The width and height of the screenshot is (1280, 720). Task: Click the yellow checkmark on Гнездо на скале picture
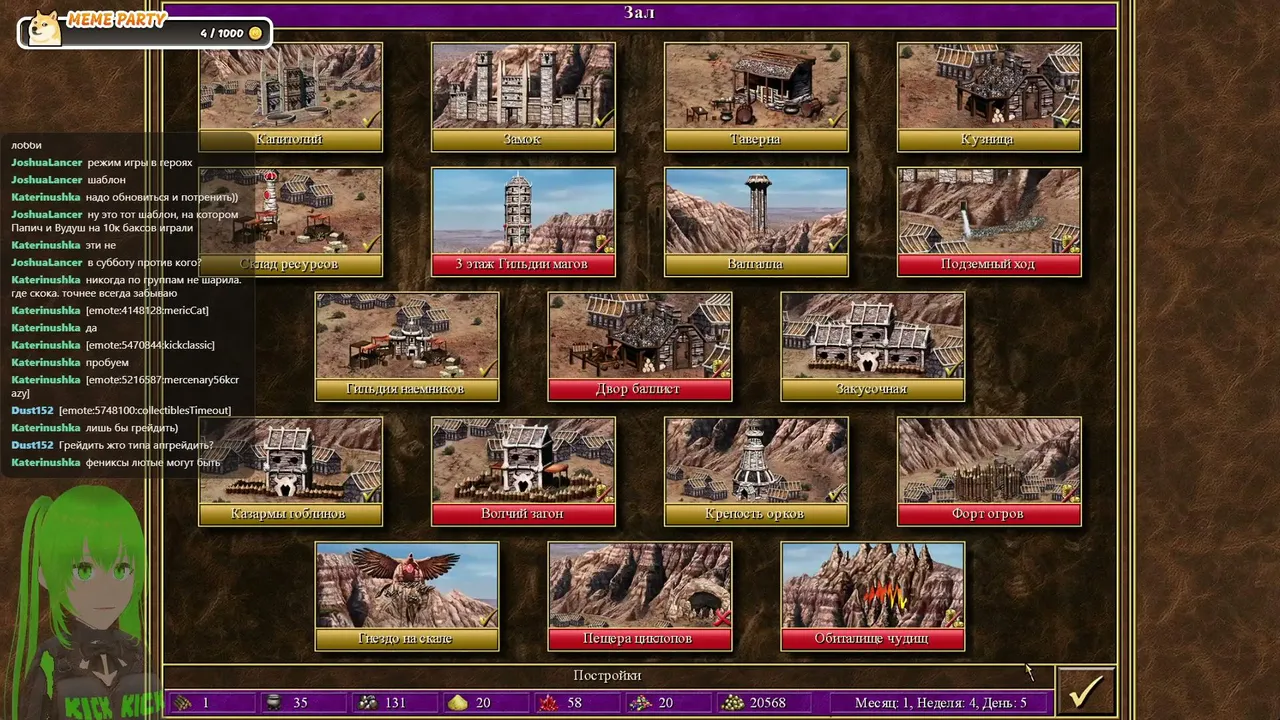[488, 619]
